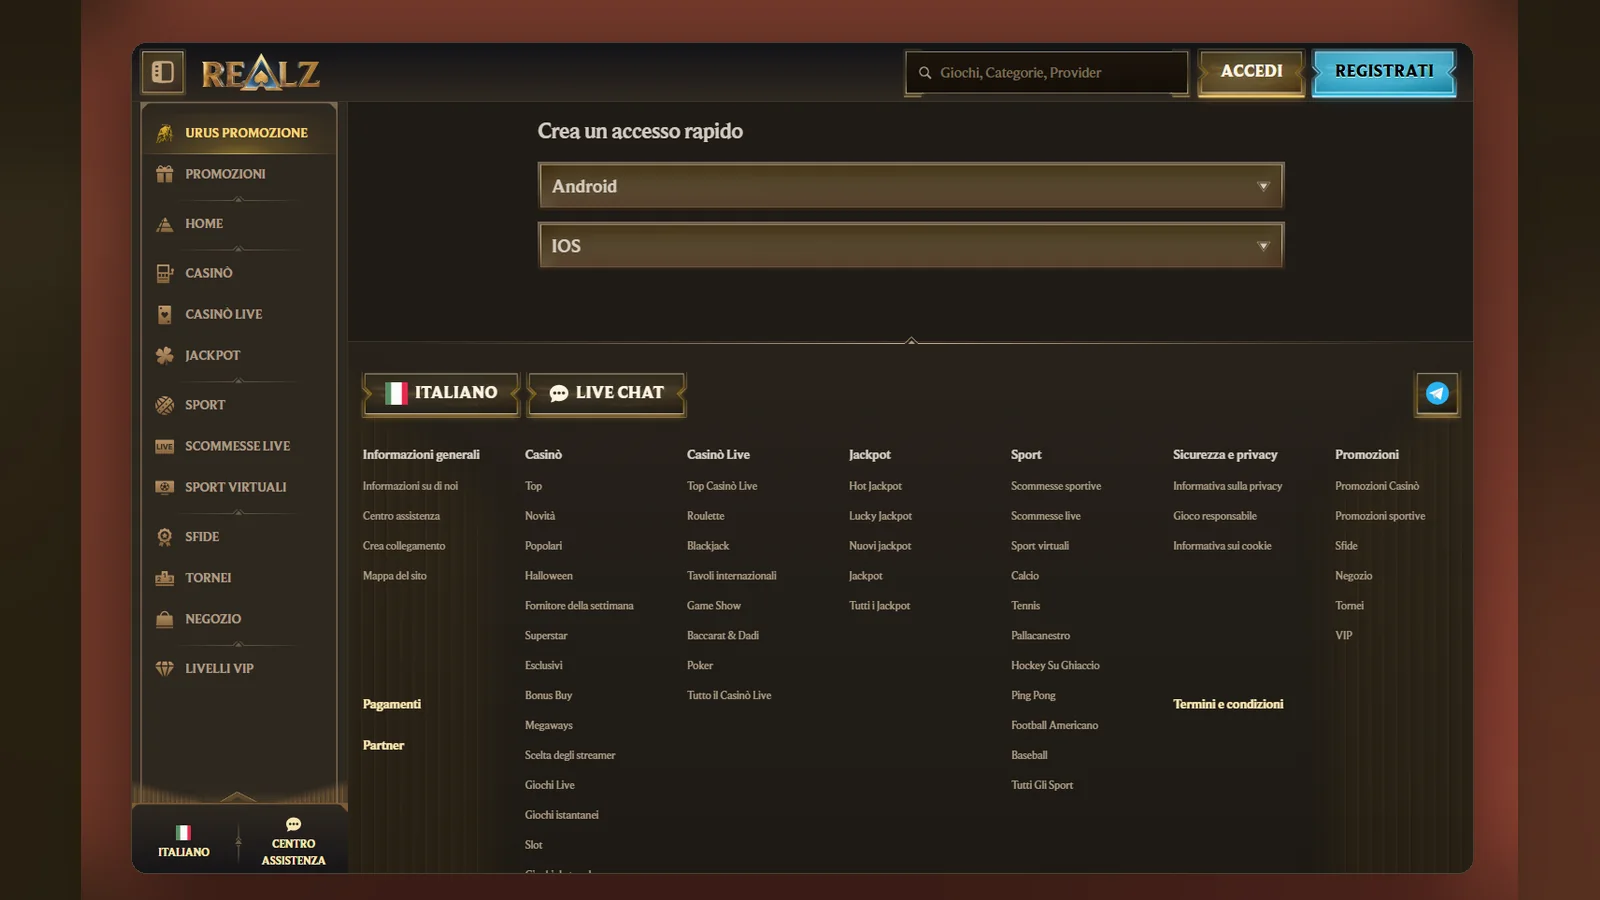Select Sport Virtuali in the sidebar
This screenshot has height=900, width=1600.
[x=236, y=487]
